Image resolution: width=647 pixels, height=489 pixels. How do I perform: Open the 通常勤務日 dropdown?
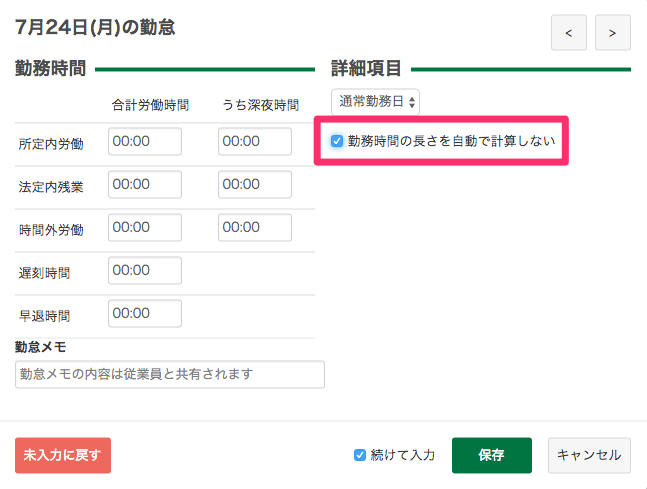pyautogui.click(x=376, y=101)
